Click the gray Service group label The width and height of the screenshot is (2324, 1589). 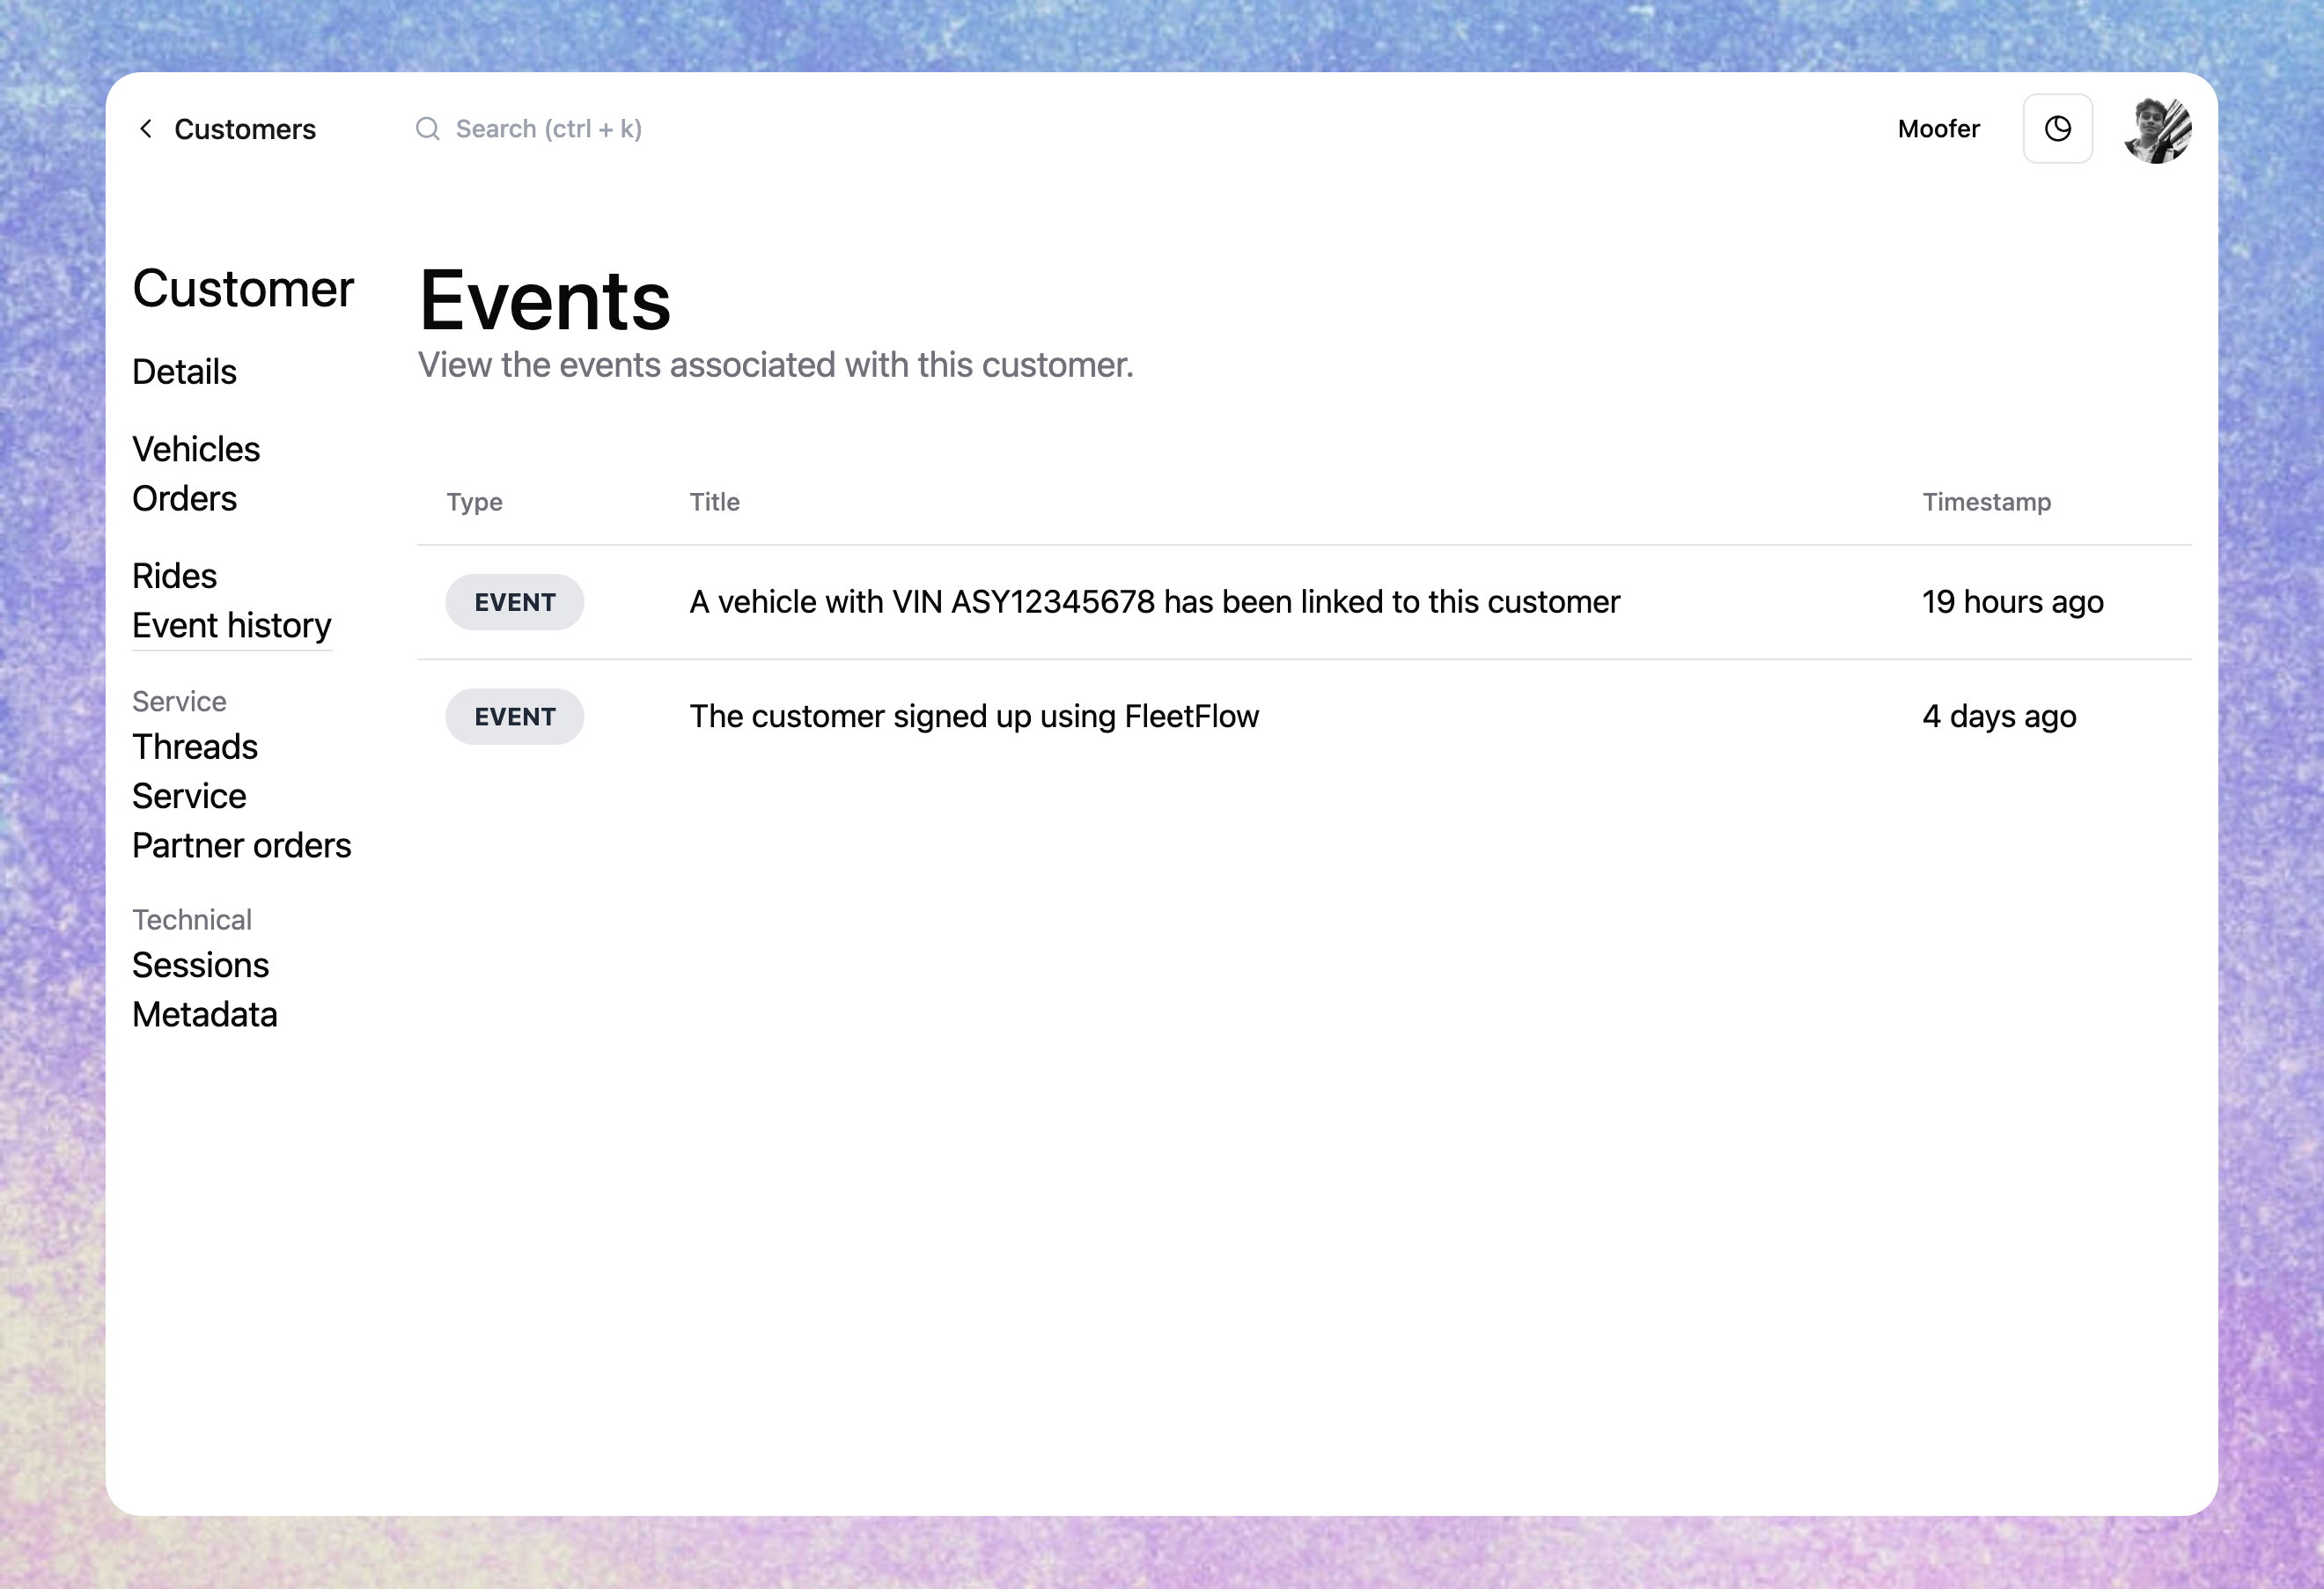point(179,702)
